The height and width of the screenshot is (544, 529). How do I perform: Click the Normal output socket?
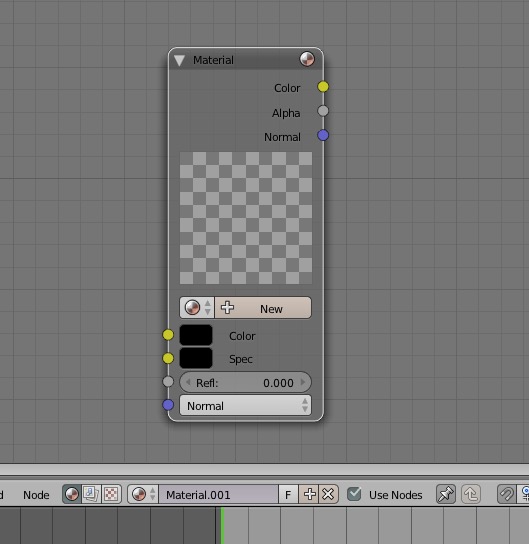point(323,135)
